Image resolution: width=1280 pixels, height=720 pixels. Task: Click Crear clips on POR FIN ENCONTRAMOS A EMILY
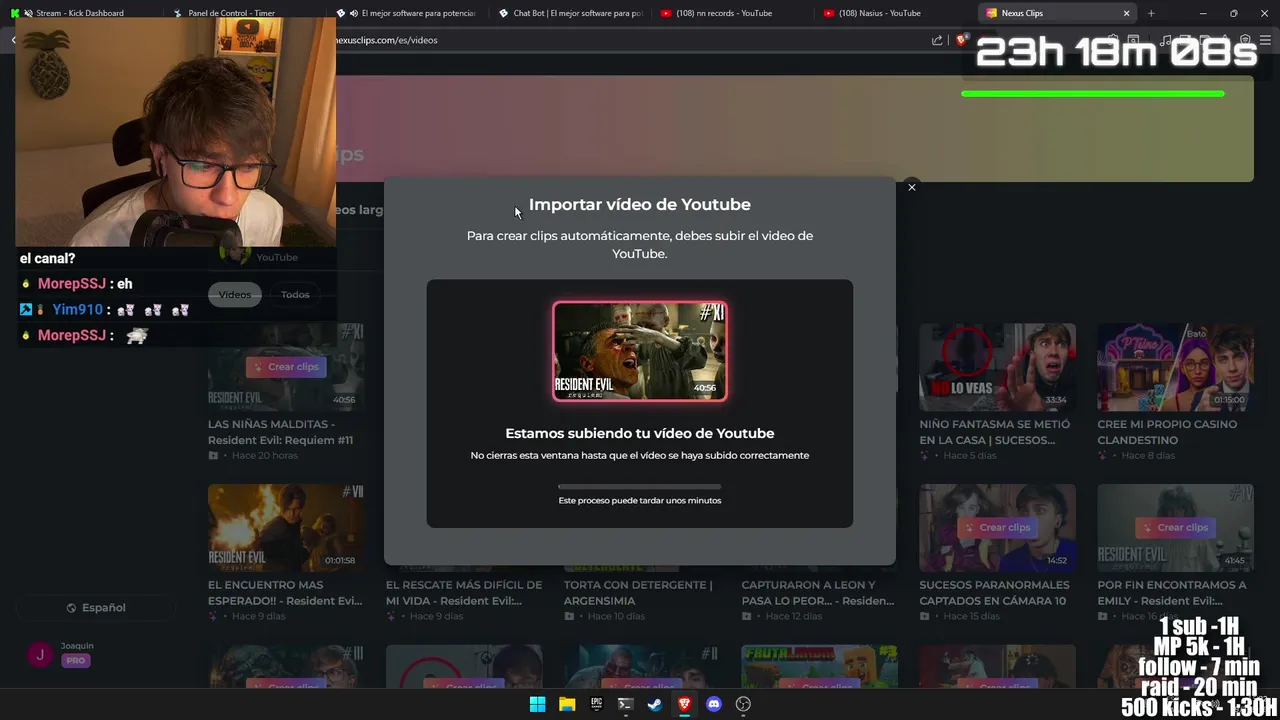tap(1176, 527)
